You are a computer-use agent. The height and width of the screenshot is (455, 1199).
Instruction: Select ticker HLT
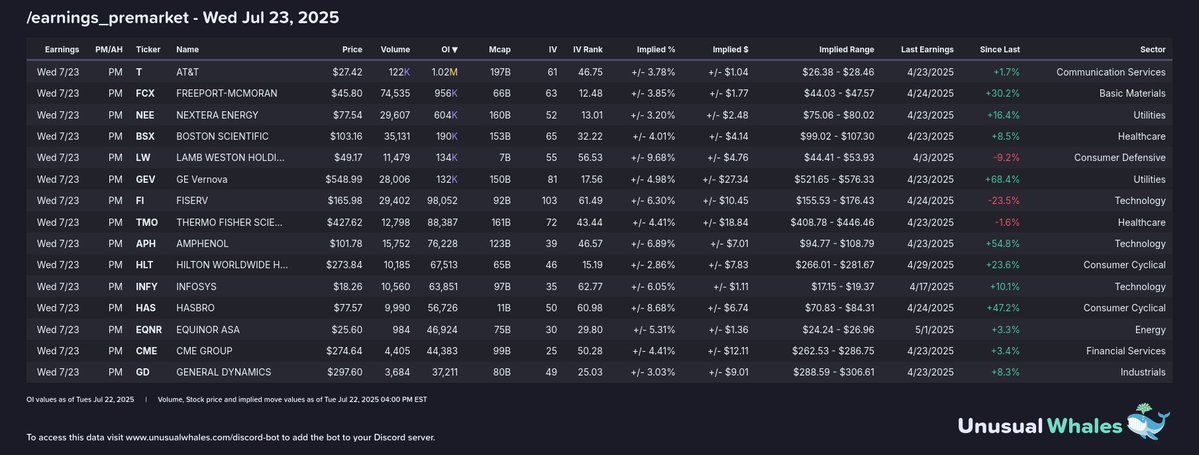point(145,265)
